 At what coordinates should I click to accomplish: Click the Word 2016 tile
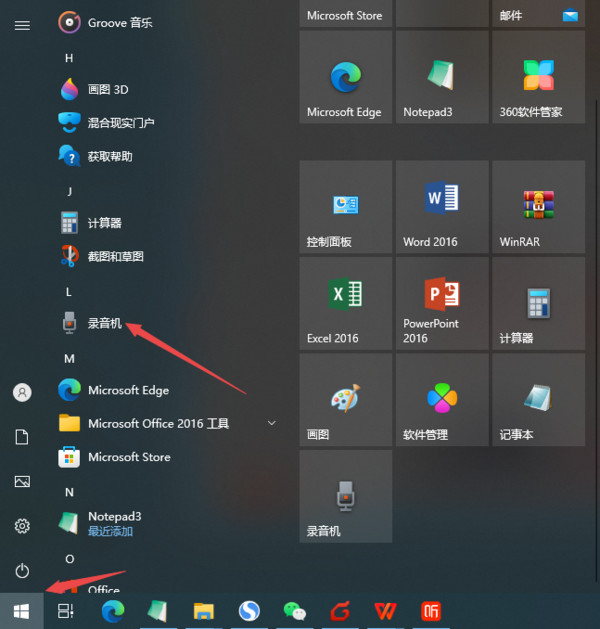[x=442, y=207]
